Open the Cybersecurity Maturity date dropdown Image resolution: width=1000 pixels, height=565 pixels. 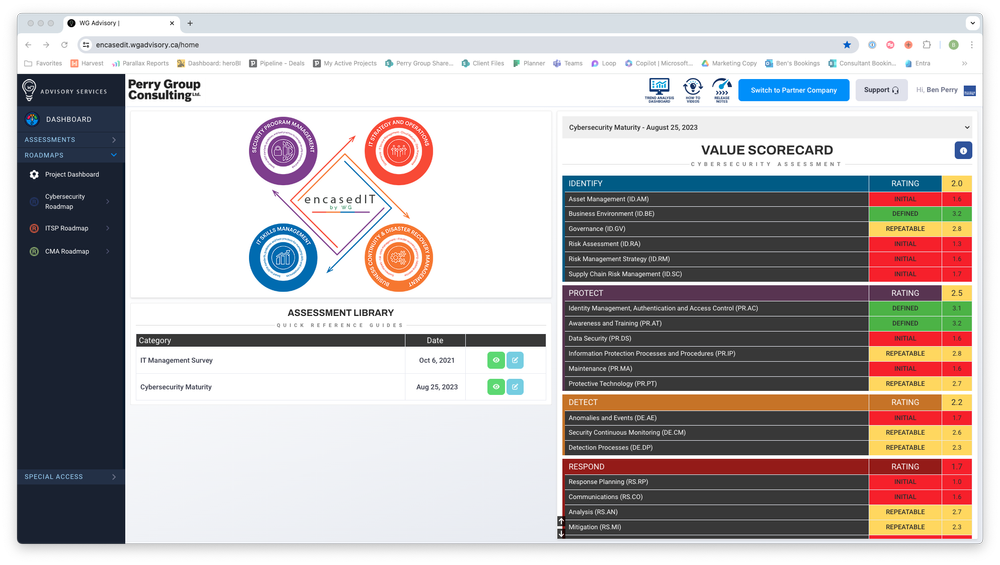(767, 128)
